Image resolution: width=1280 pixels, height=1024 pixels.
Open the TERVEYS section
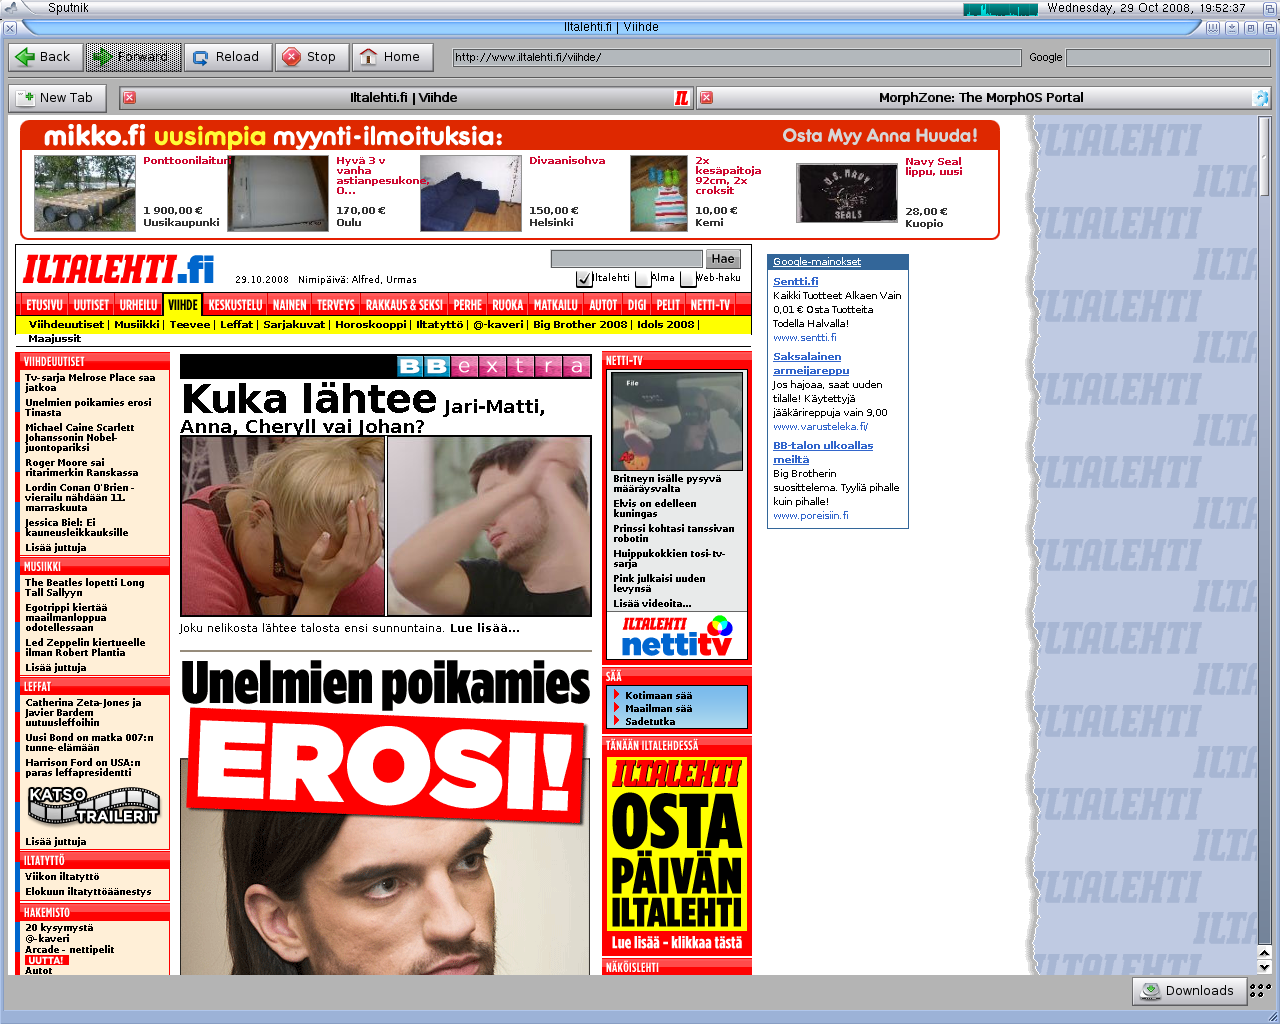coord(336,305)
